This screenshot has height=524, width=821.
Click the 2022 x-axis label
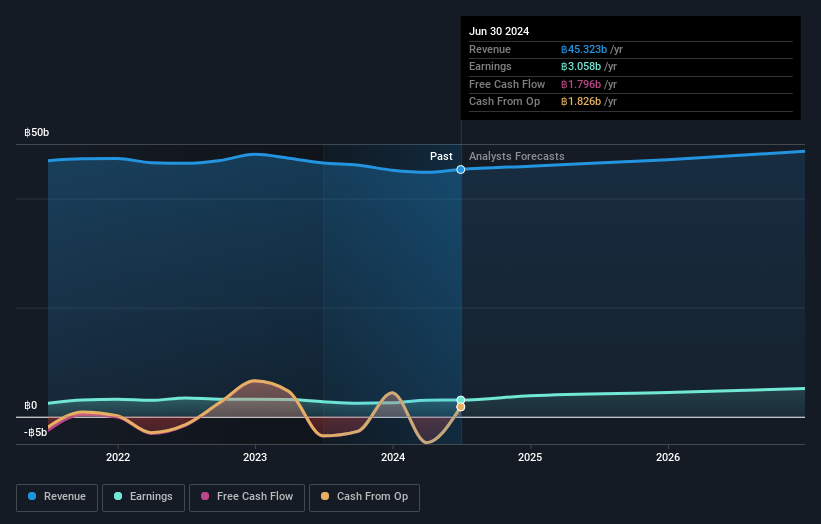[x=118, y=457]
